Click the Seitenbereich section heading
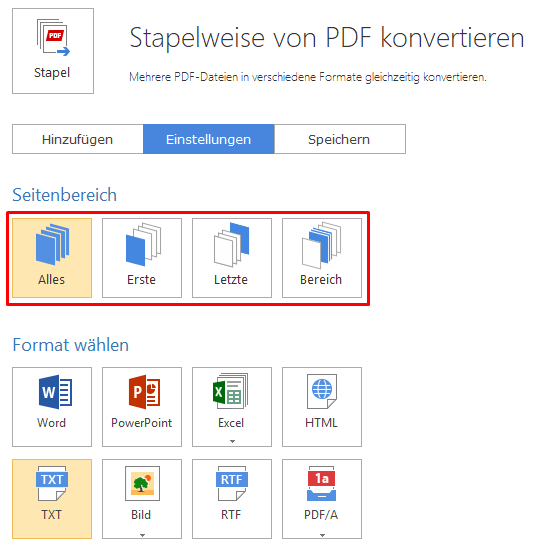Viewport: 538px width, 551px height. [x=65, y=194]
